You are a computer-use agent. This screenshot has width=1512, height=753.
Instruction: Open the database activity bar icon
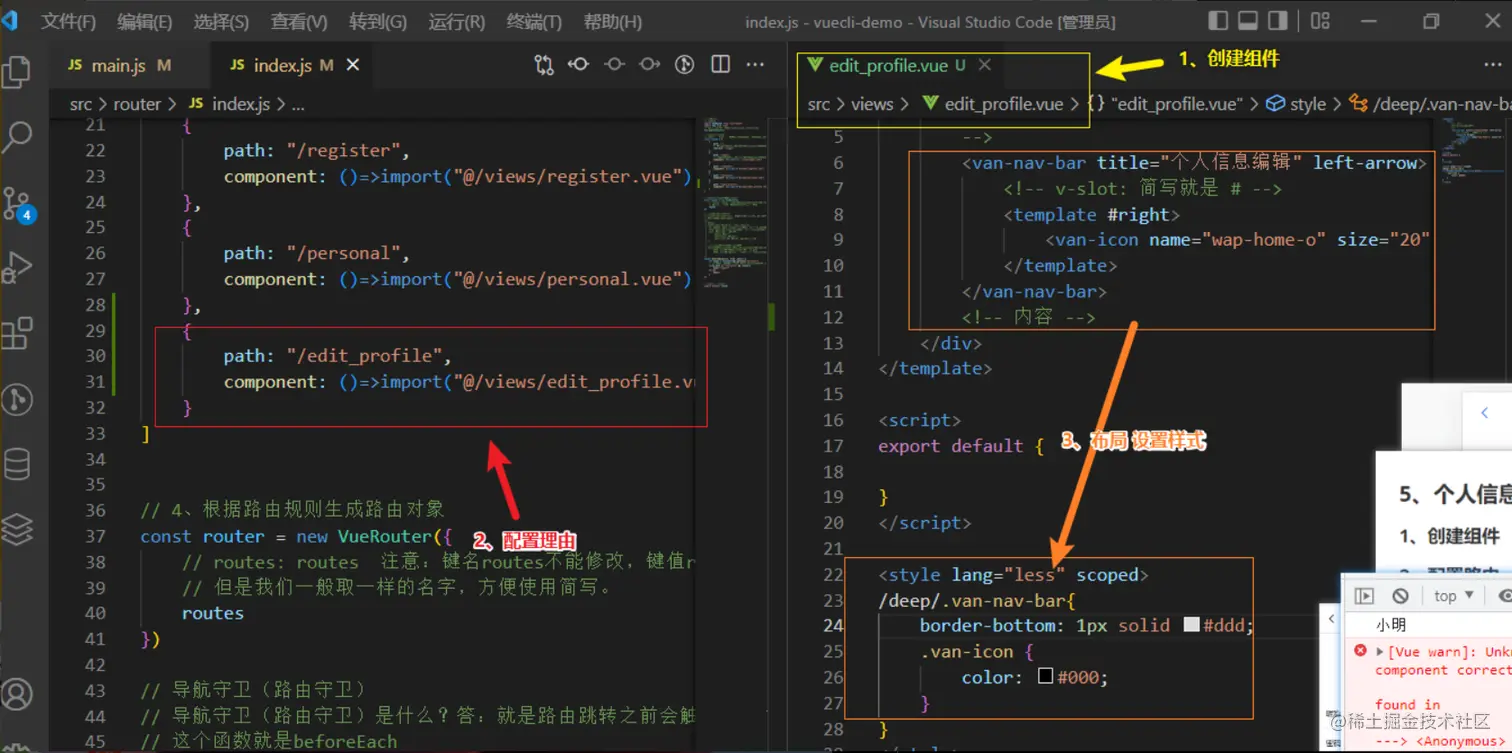click(17, 464)
